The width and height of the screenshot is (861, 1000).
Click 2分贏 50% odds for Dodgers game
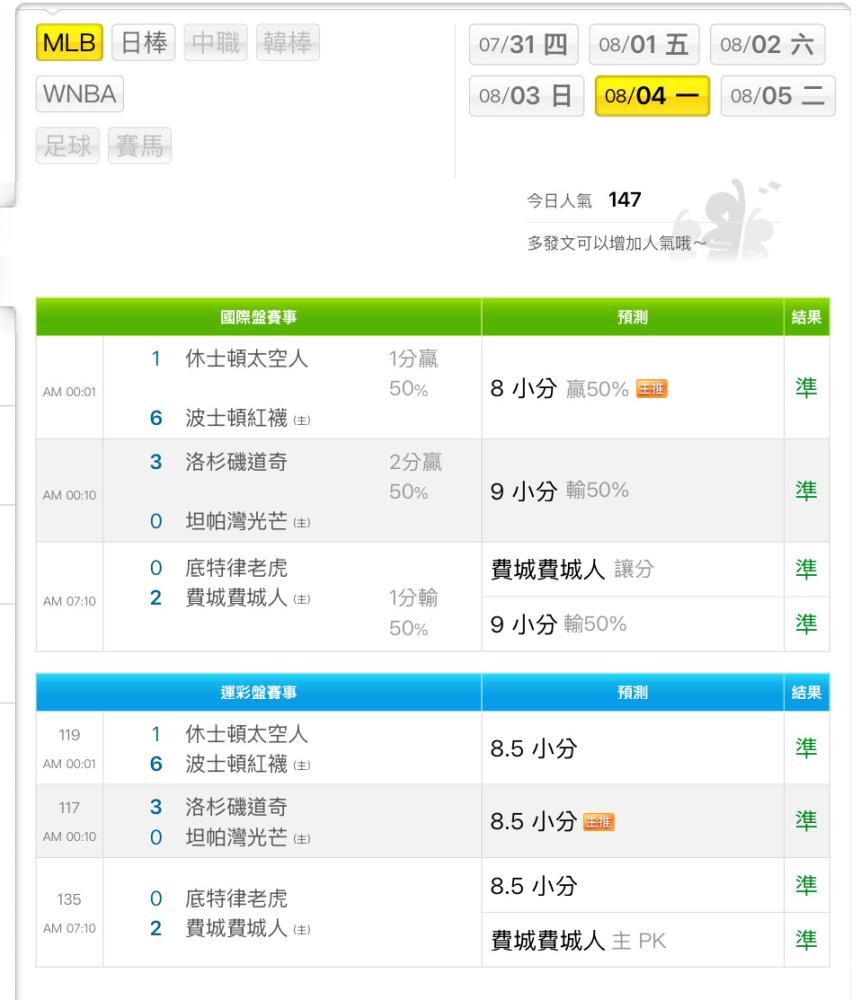415,477
